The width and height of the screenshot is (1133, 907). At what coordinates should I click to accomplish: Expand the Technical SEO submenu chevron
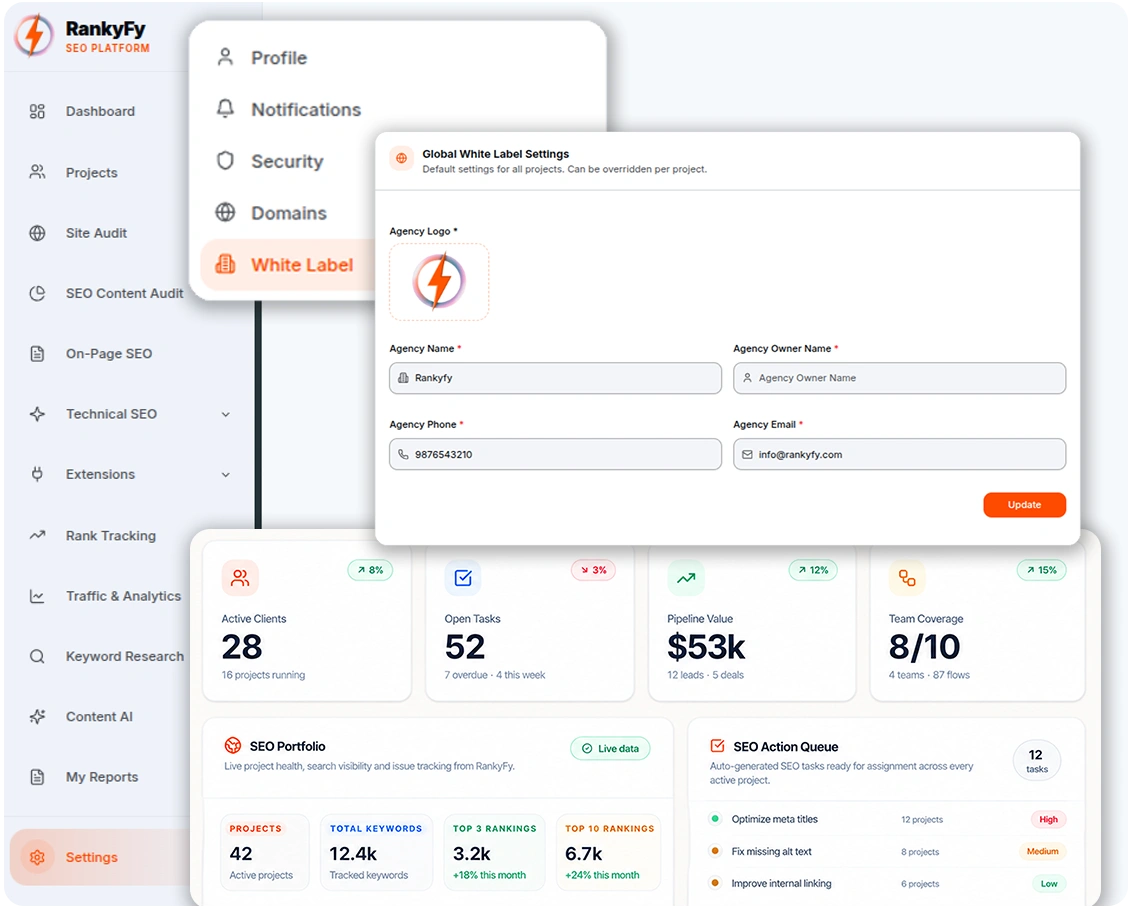(x=225, y=414)
